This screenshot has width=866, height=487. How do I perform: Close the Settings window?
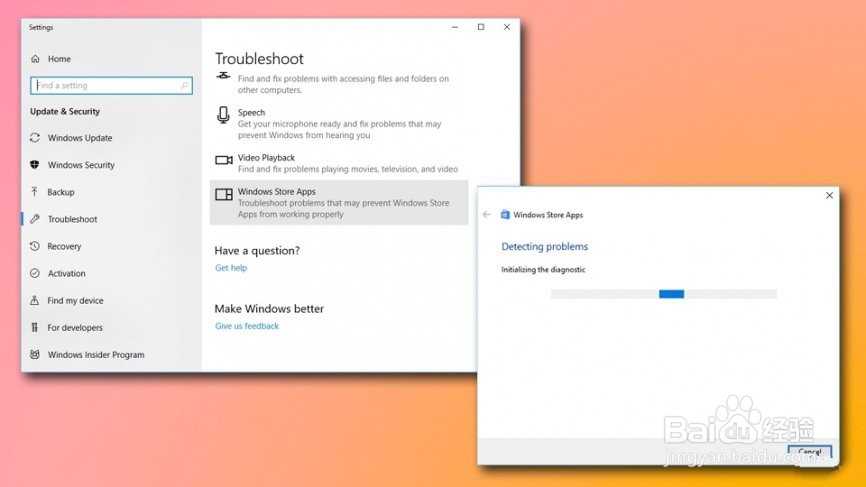coord(506,27)
